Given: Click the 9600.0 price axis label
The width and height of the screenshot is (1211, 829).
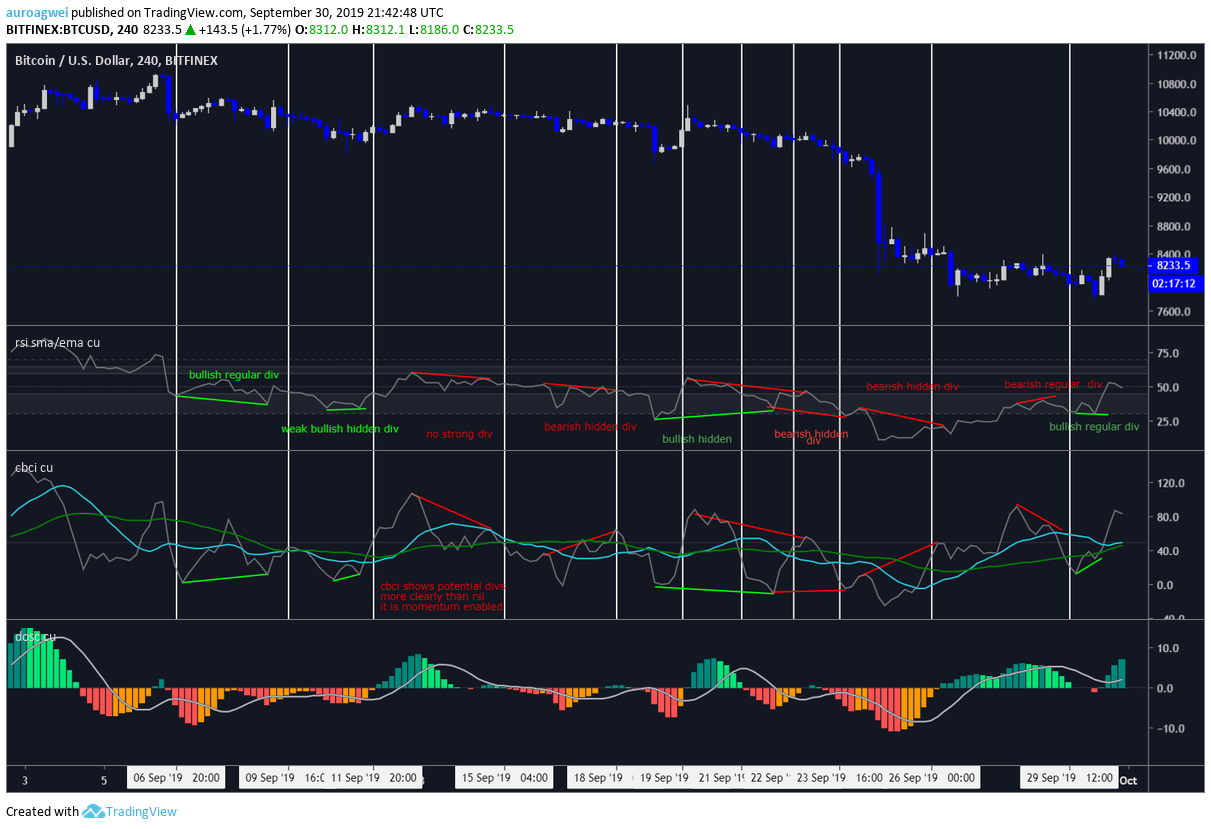Looking at the screenshot, I should (x=1171, y=169).
